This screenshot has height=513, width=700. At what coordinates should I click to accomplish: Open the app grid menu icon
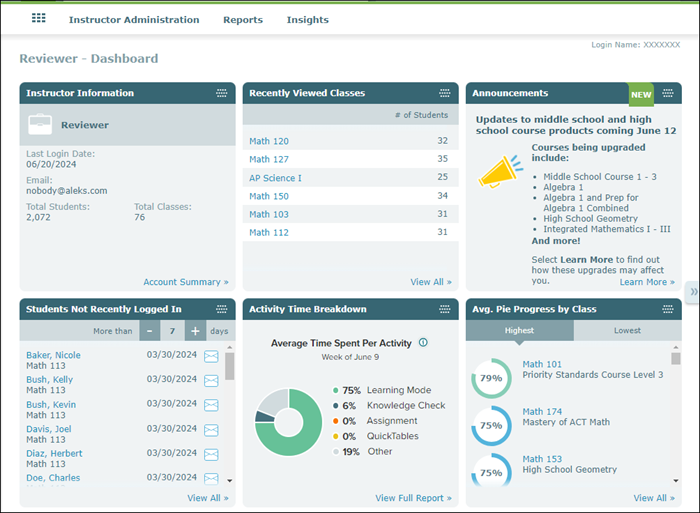coord(39,19)
